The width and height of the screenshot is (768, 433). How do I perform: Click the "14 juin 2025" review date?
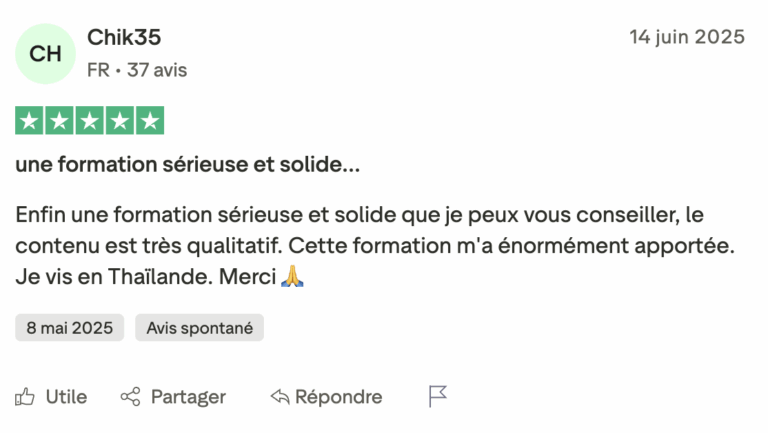(686, 37)
